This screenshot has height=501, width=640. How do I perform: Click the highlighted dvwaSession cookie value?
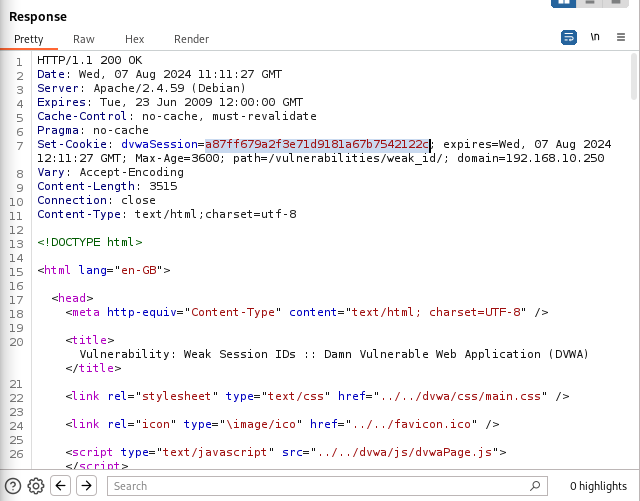tap(317, 144)
